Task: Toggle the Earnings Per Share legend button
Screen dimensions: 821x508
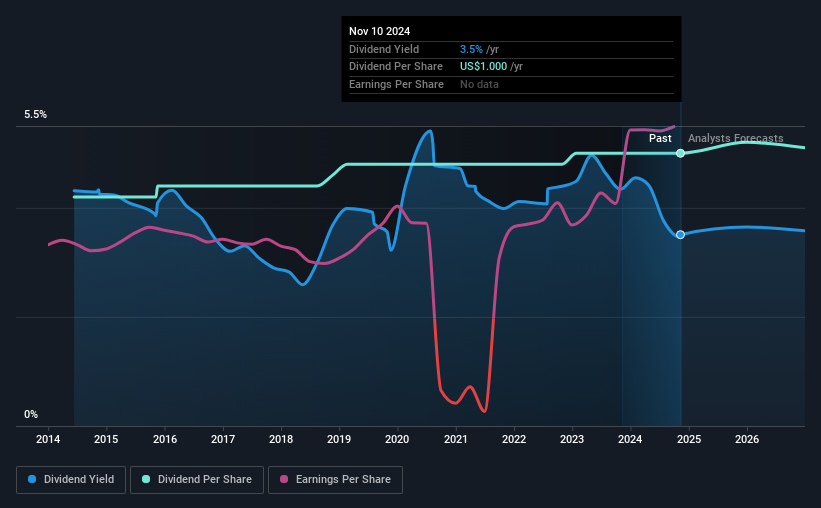Action: (x=335, y=480)
